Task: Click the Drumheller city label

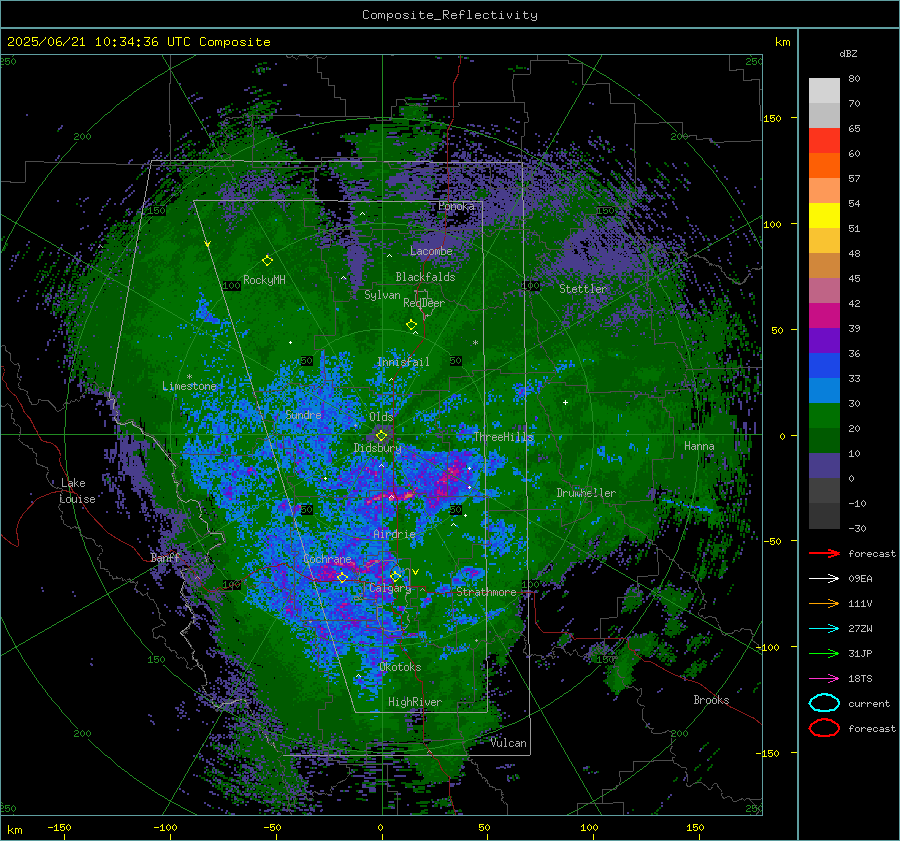Action: [x=586, y=493]
